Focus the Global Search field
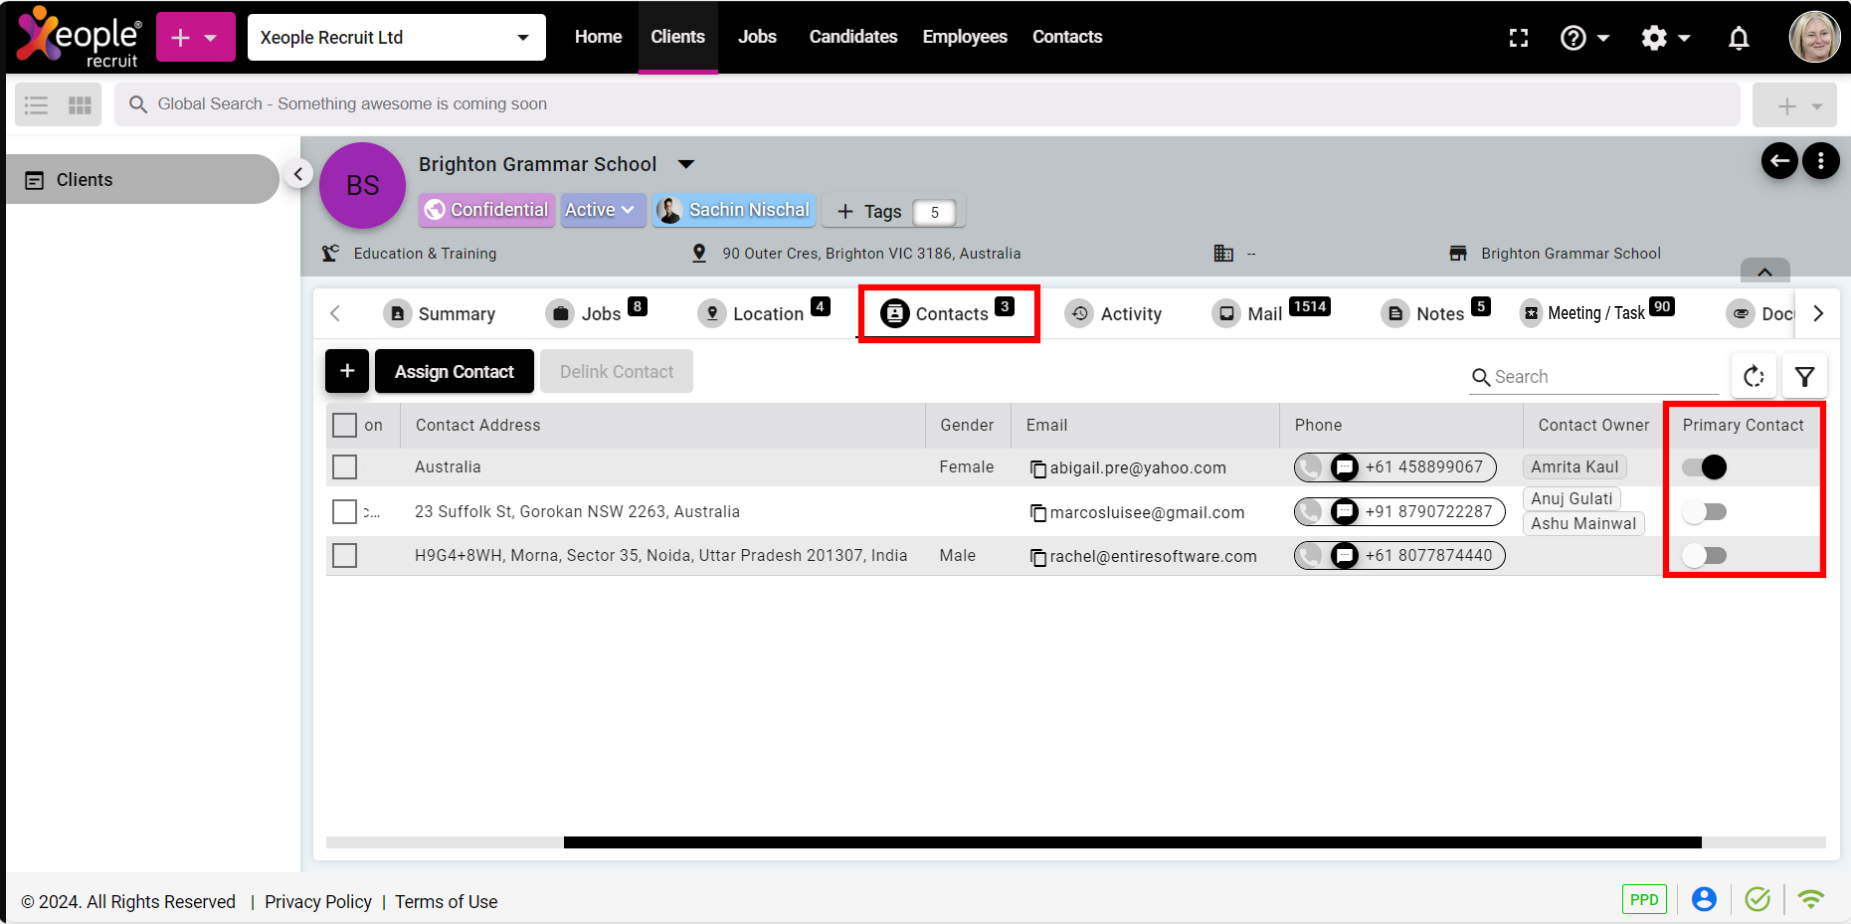The height and width of the screenshot is (924, 1851). click(927, 104)
